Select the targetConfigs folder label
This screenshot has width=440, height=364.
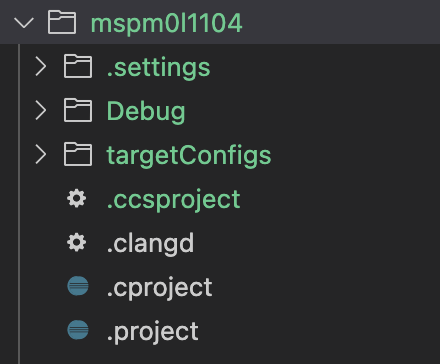coord(189,155)
